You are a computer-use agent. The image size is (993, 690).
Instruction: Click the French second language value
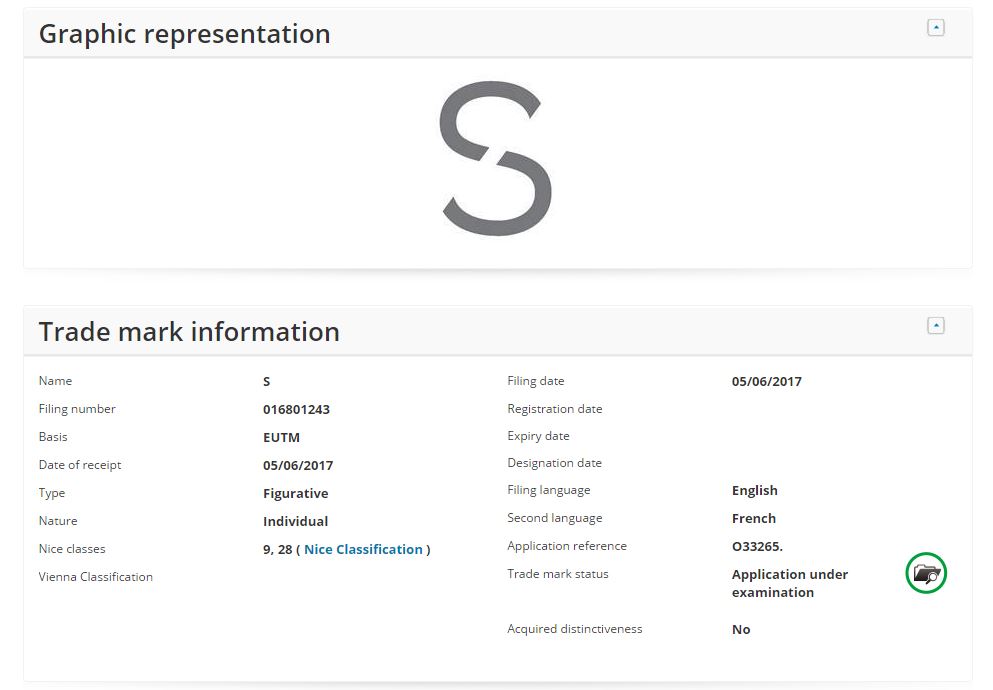753,518
